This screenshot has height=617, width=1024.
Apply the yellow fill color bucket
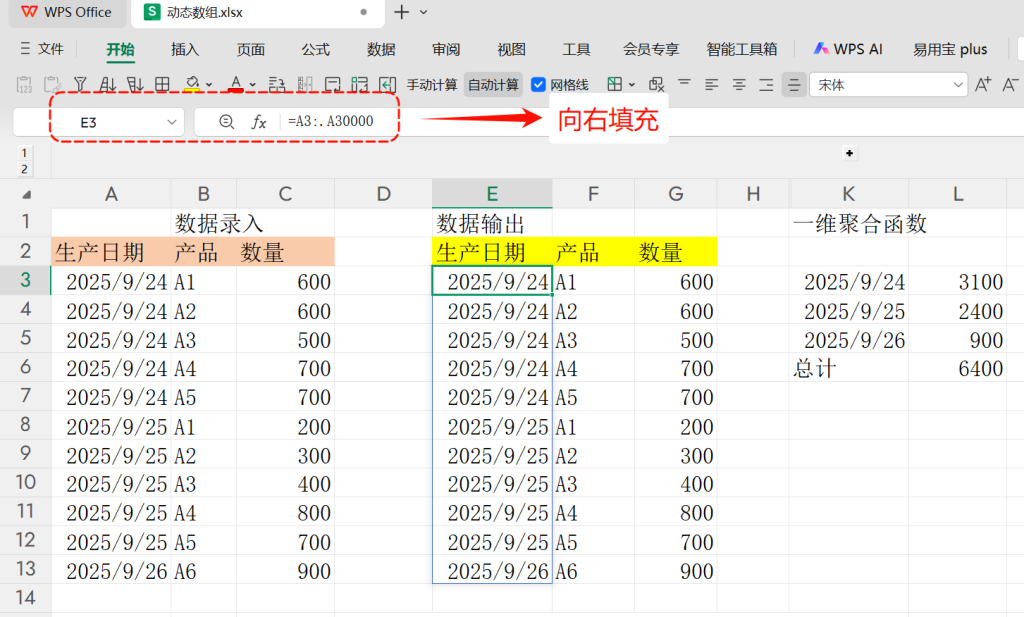[x=192, y=85]
